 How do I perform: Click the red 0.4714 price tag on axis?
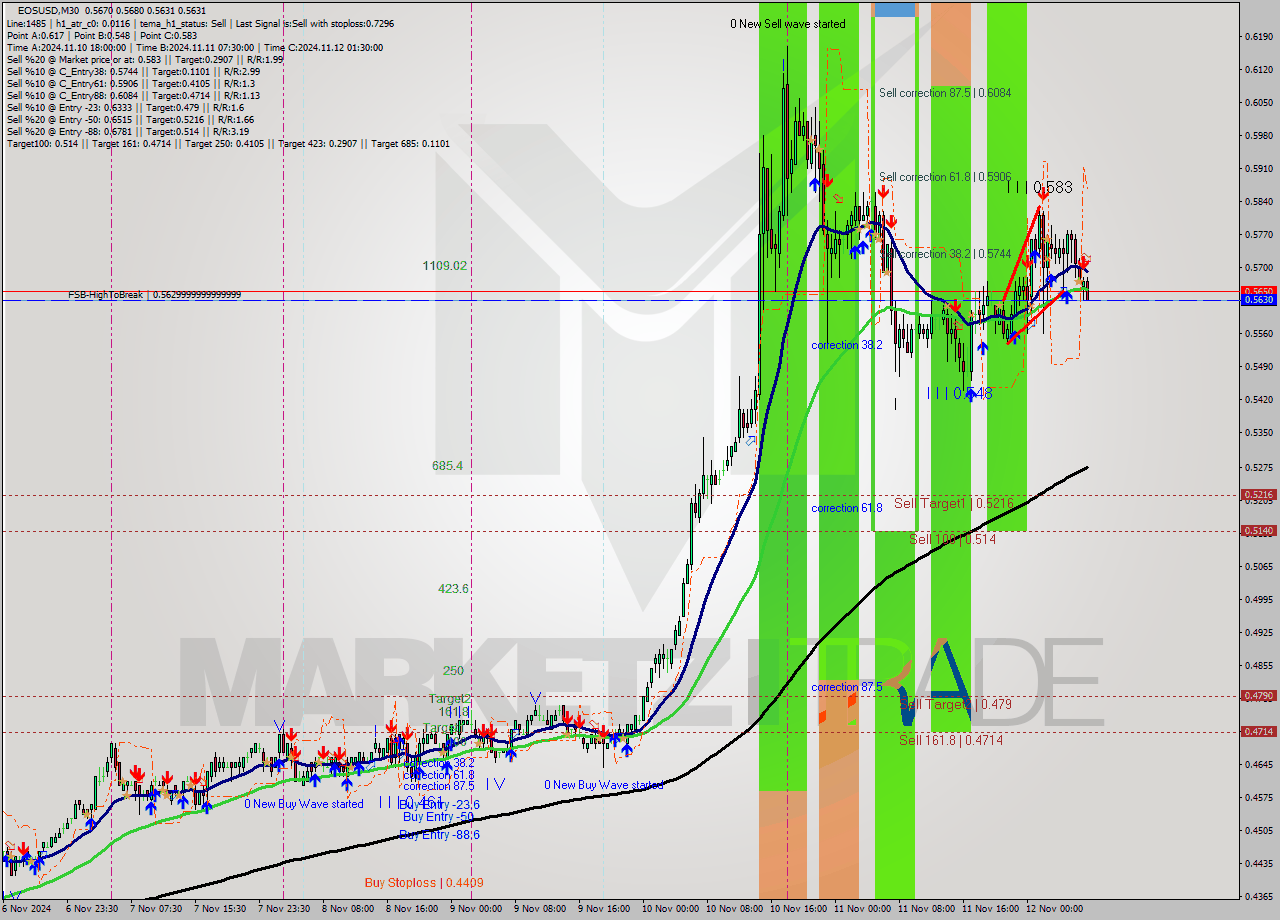pyautogui.click(x=1257, y=731)
